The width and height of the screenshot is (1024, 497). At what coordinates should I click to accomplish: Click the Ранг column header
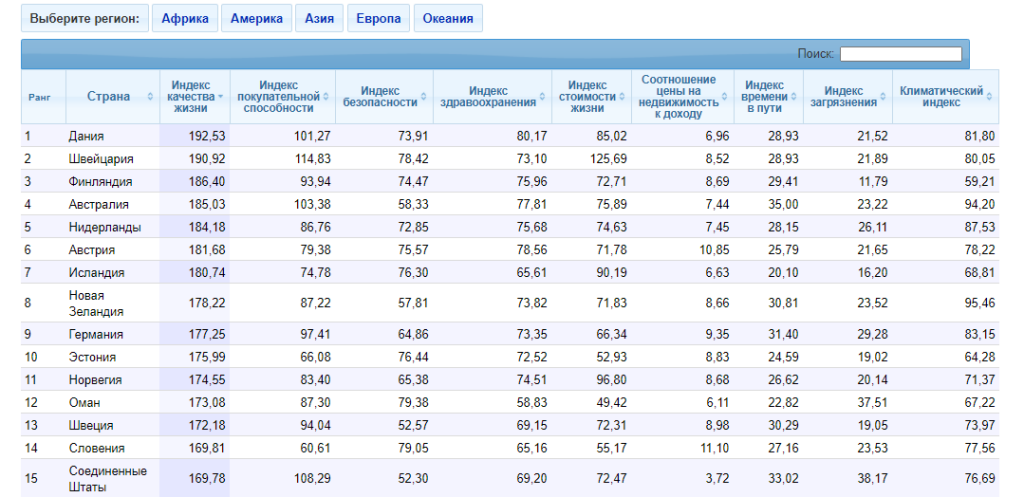(40, 97)
